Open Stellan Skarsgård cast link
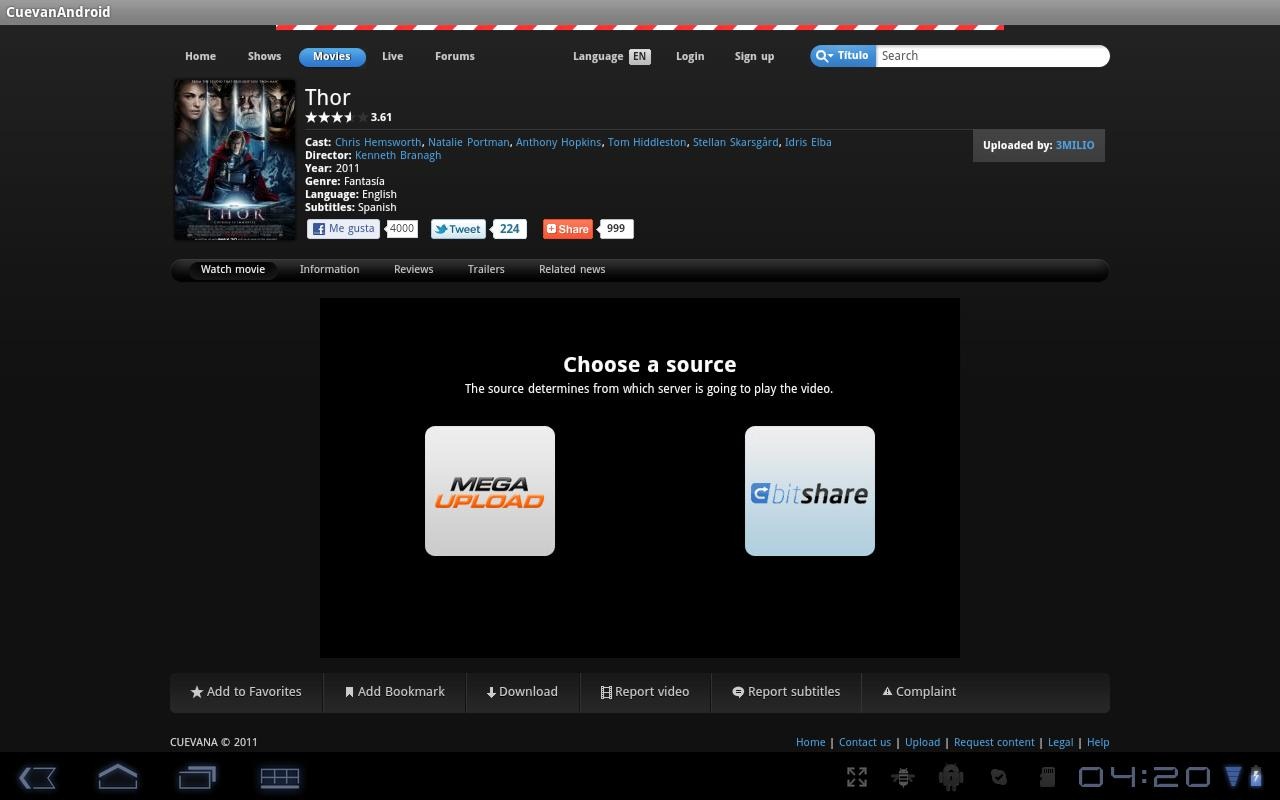 point(736,142)
